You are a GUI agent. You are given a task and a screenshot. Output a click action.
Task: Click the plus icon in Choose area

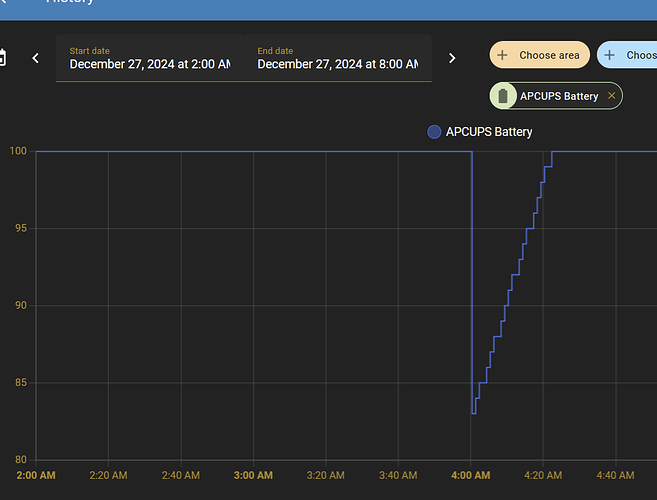(503, 55)
